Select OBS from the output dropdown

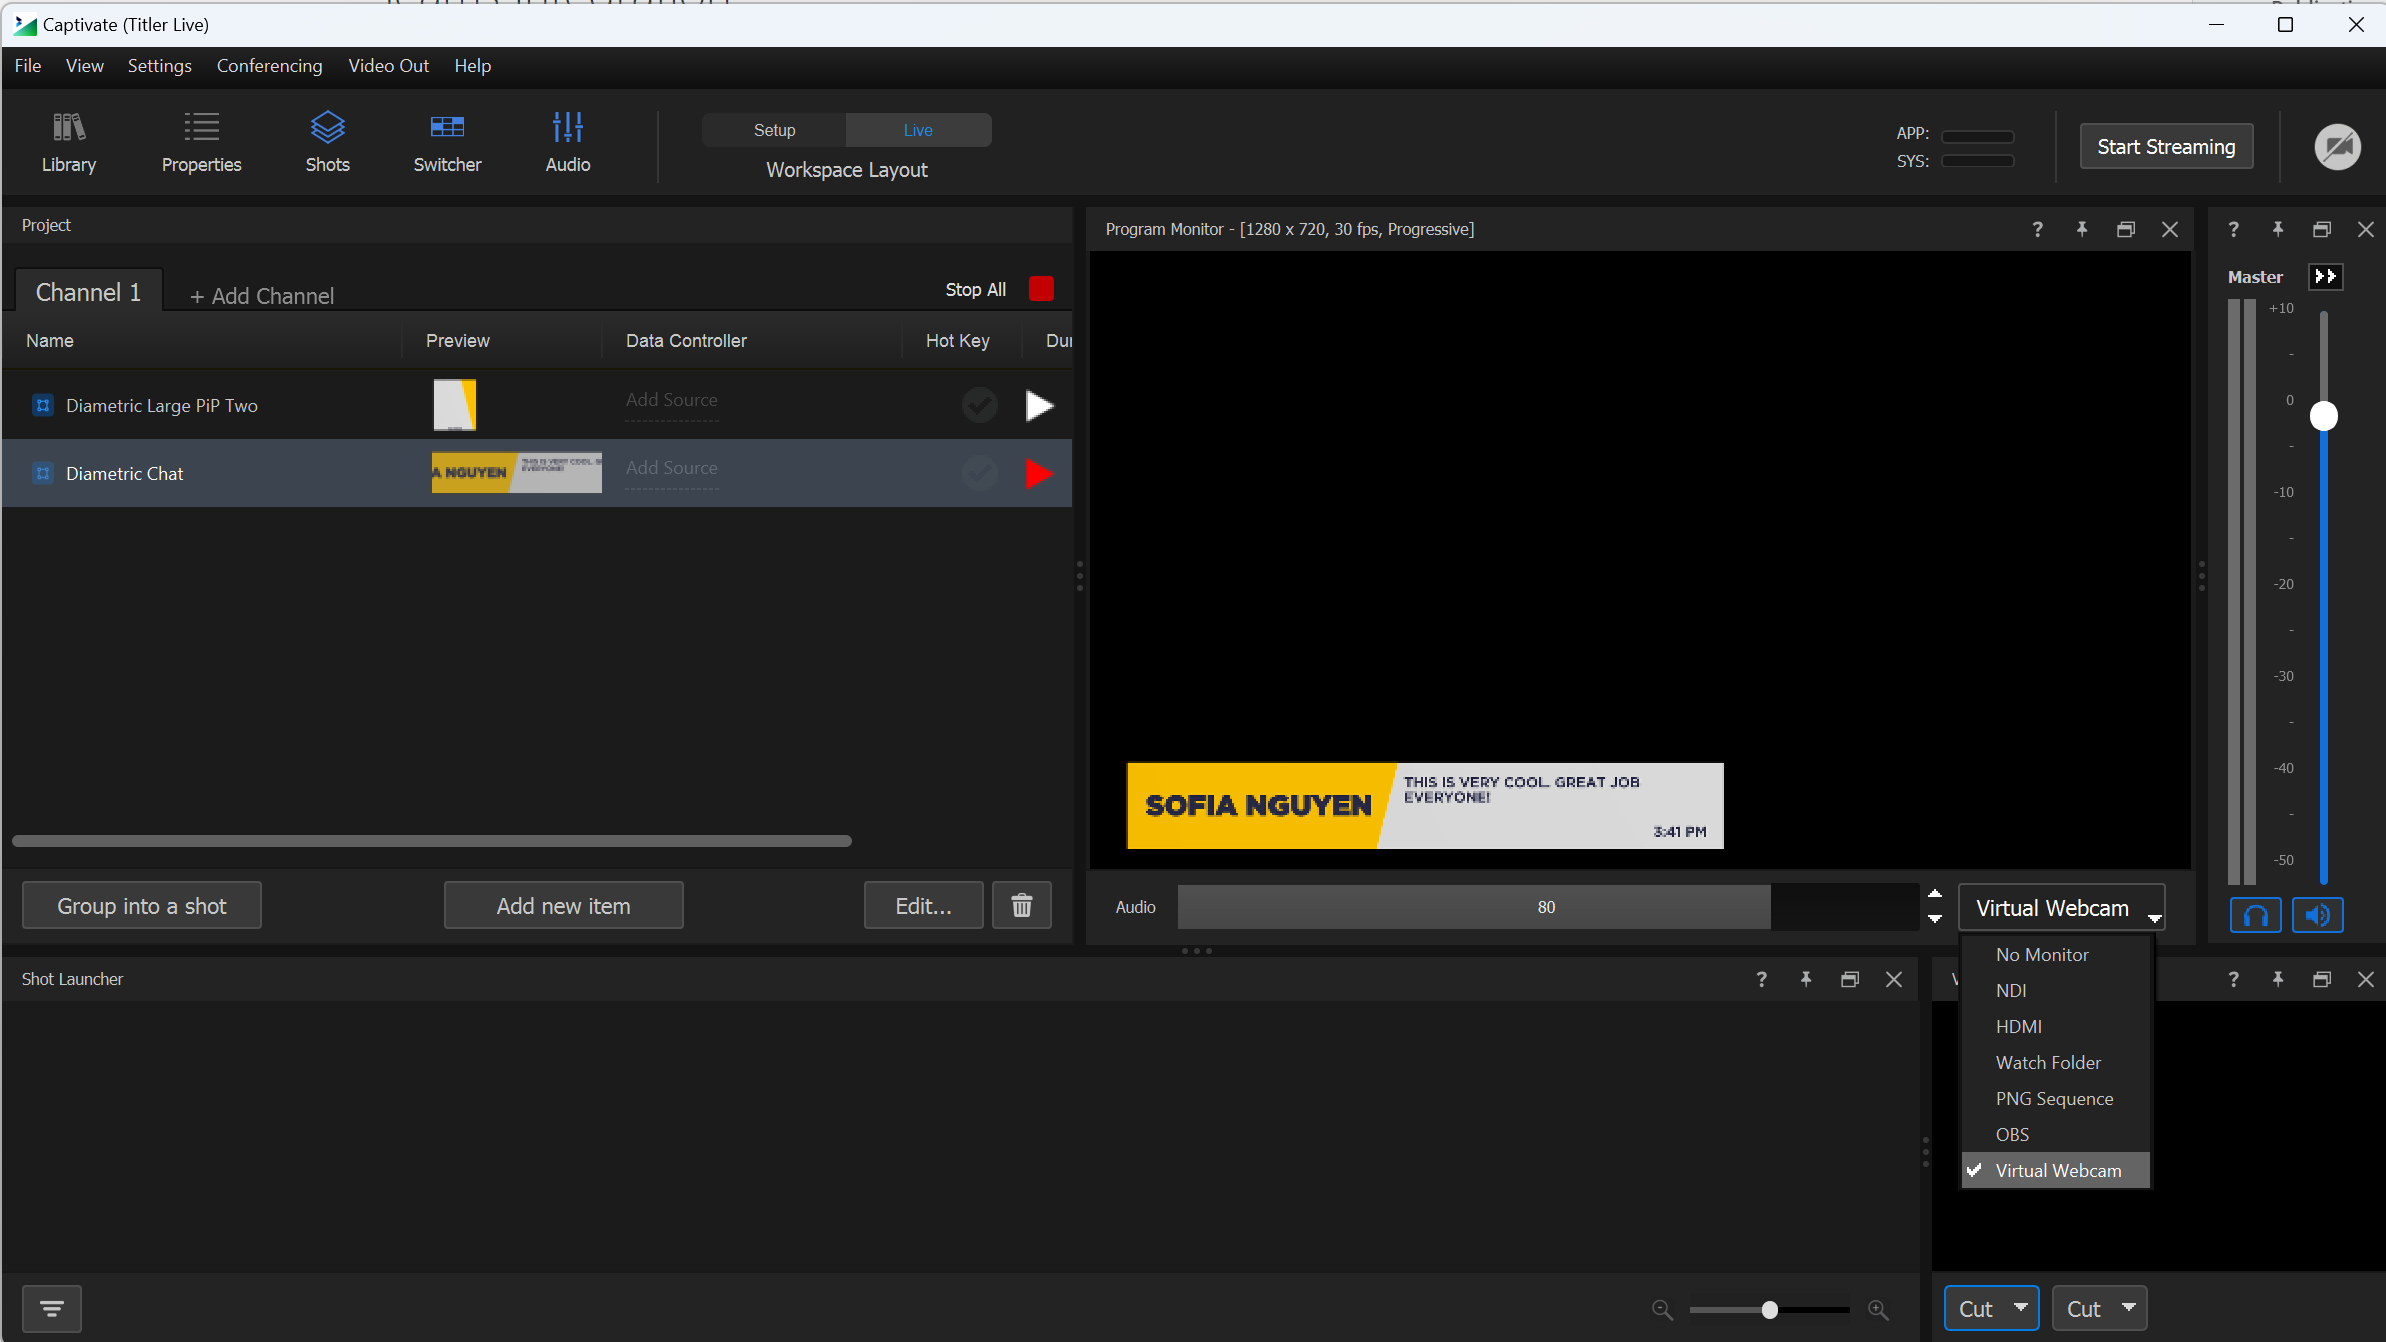pos(2012,1135)
